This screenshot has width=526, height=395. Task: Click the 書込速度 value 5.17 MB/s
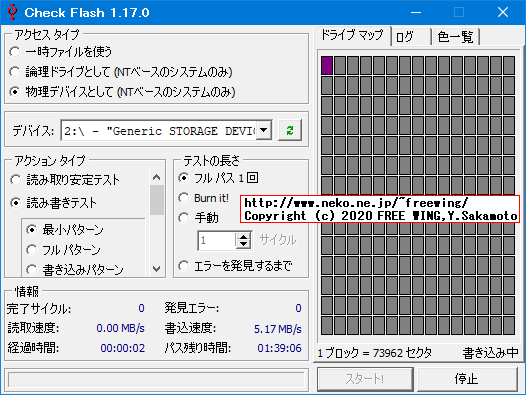[277, 329]
